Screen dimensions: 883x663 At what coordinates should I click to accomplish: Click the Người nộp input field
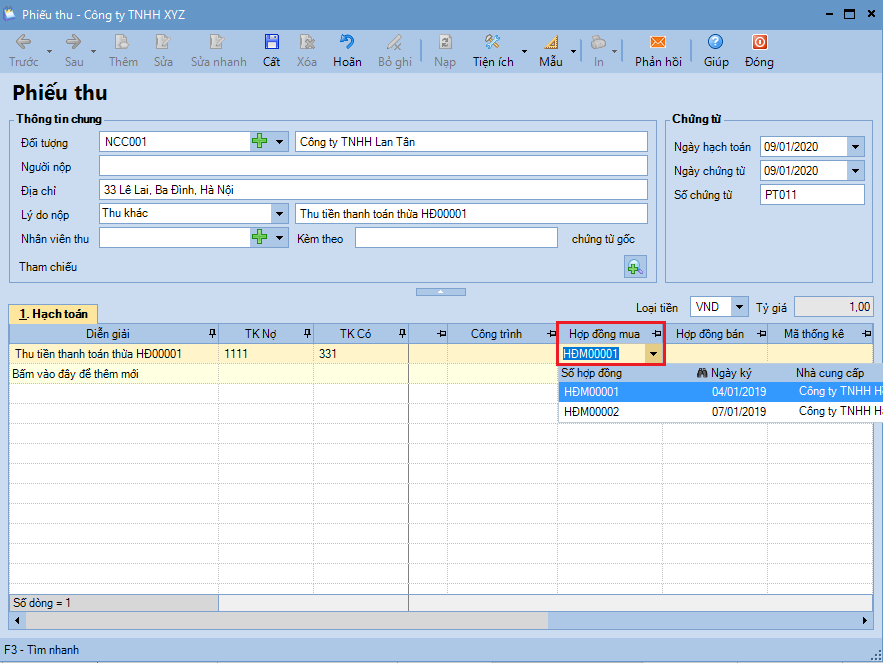tap(373, 166)
